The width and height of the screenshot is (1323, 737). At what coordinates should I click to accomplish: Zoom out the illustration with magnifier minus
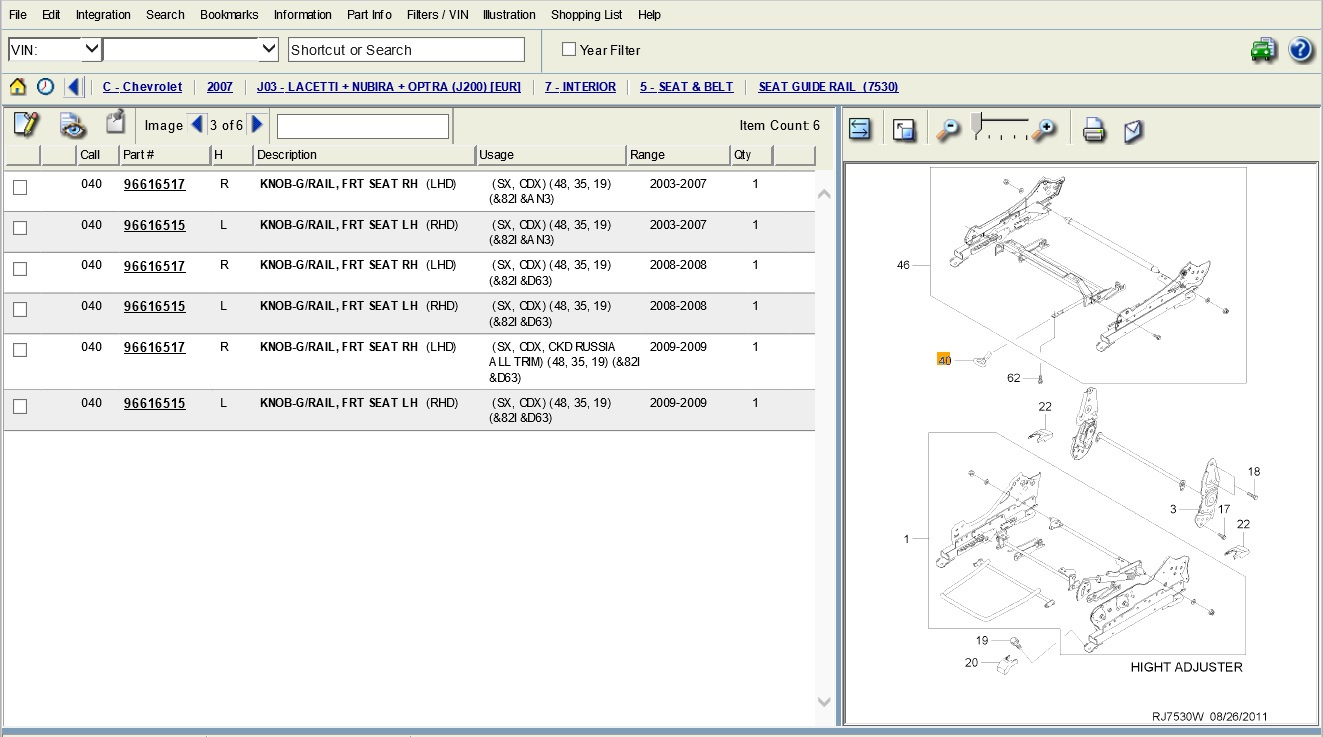947,129
